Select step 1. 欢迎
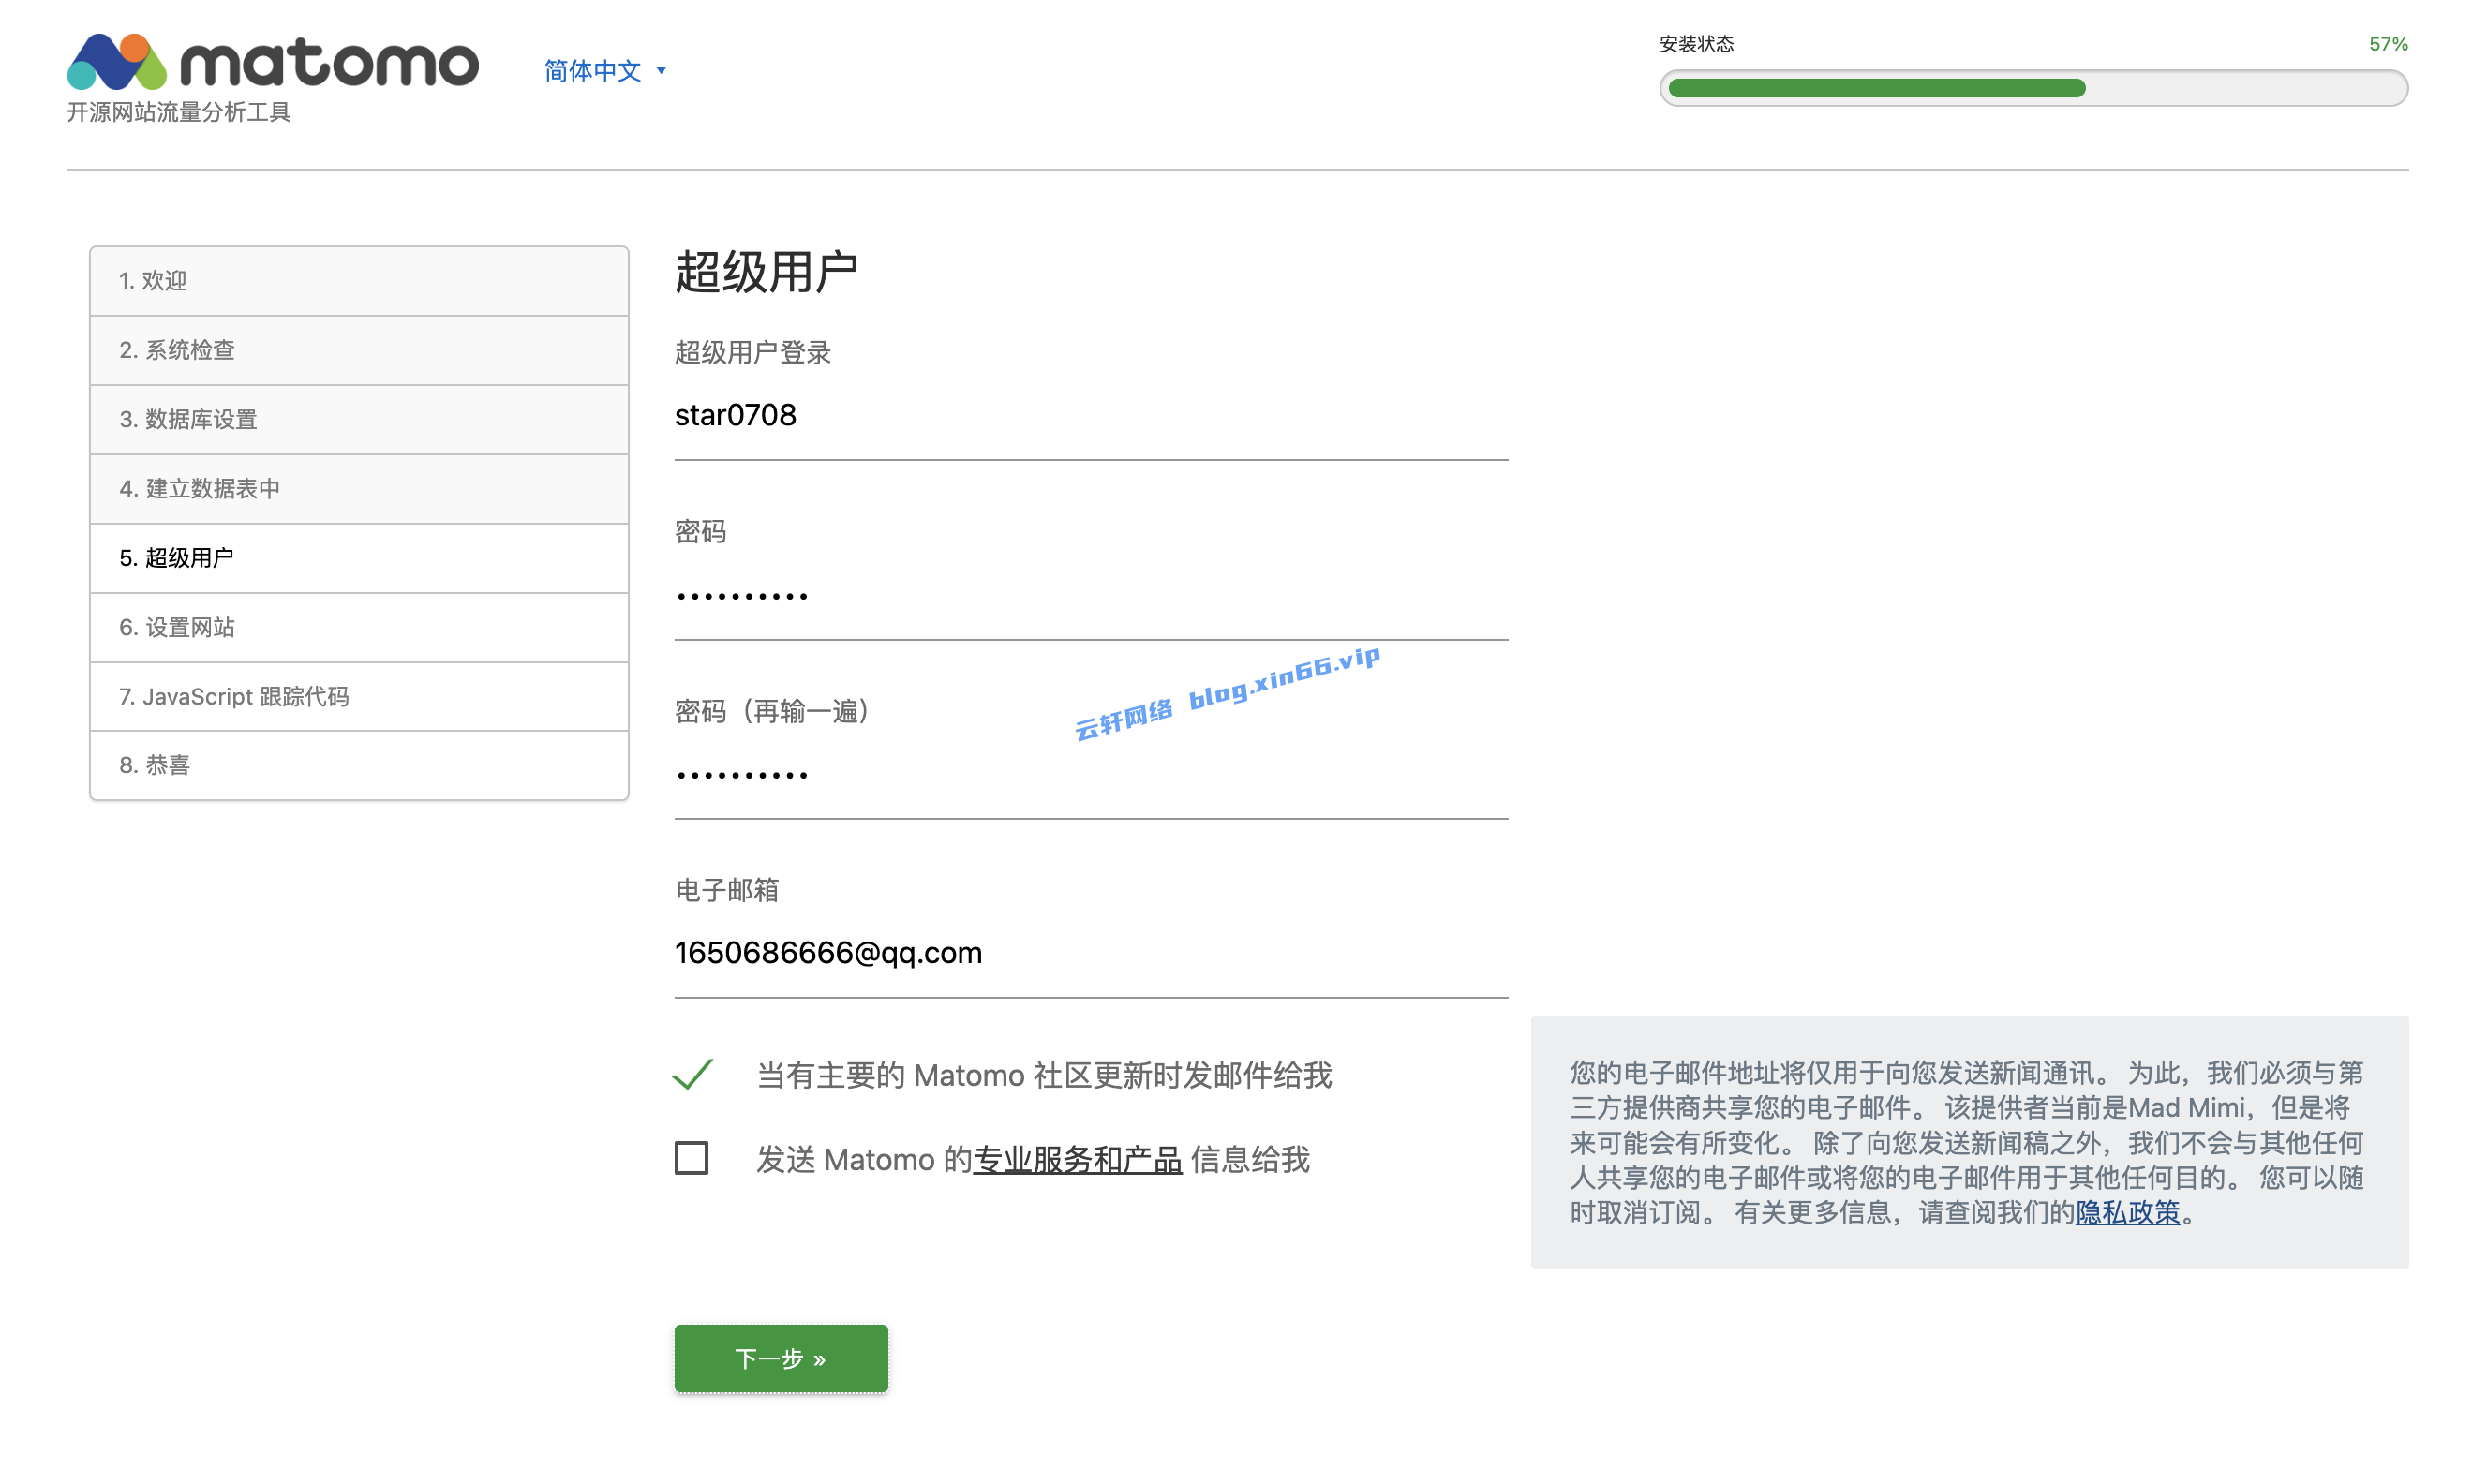The width and height of the screenshot is (2472, 1484). (359, 281)
